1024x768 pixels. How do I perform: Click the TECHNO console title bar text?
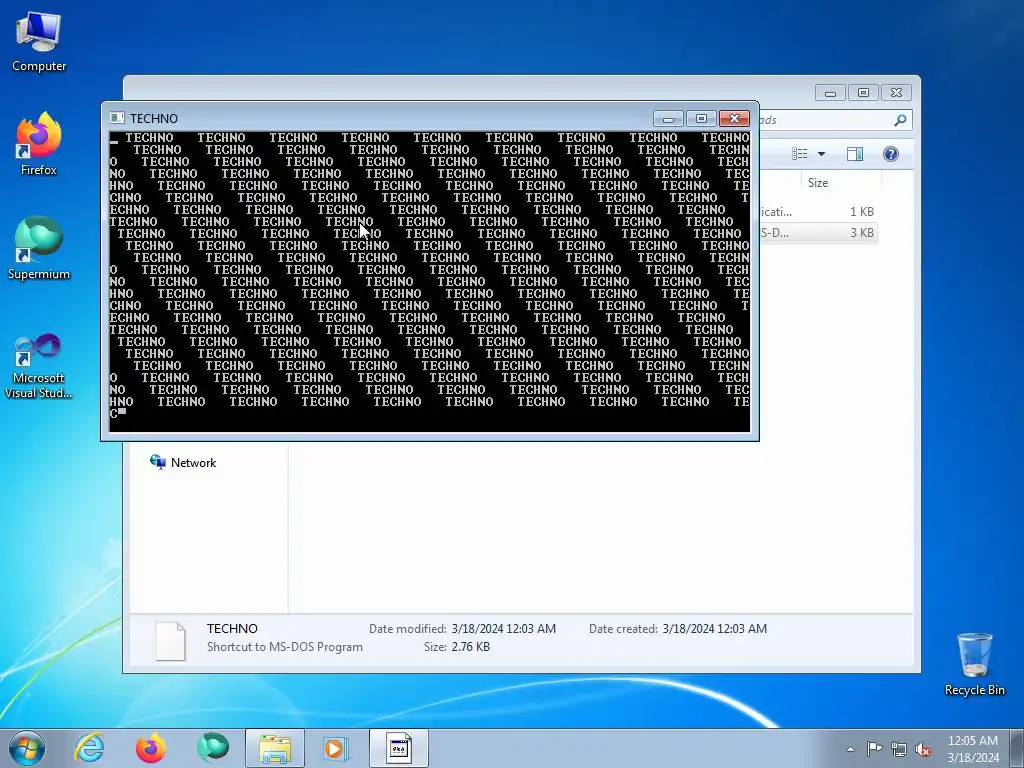click(153, 118)
